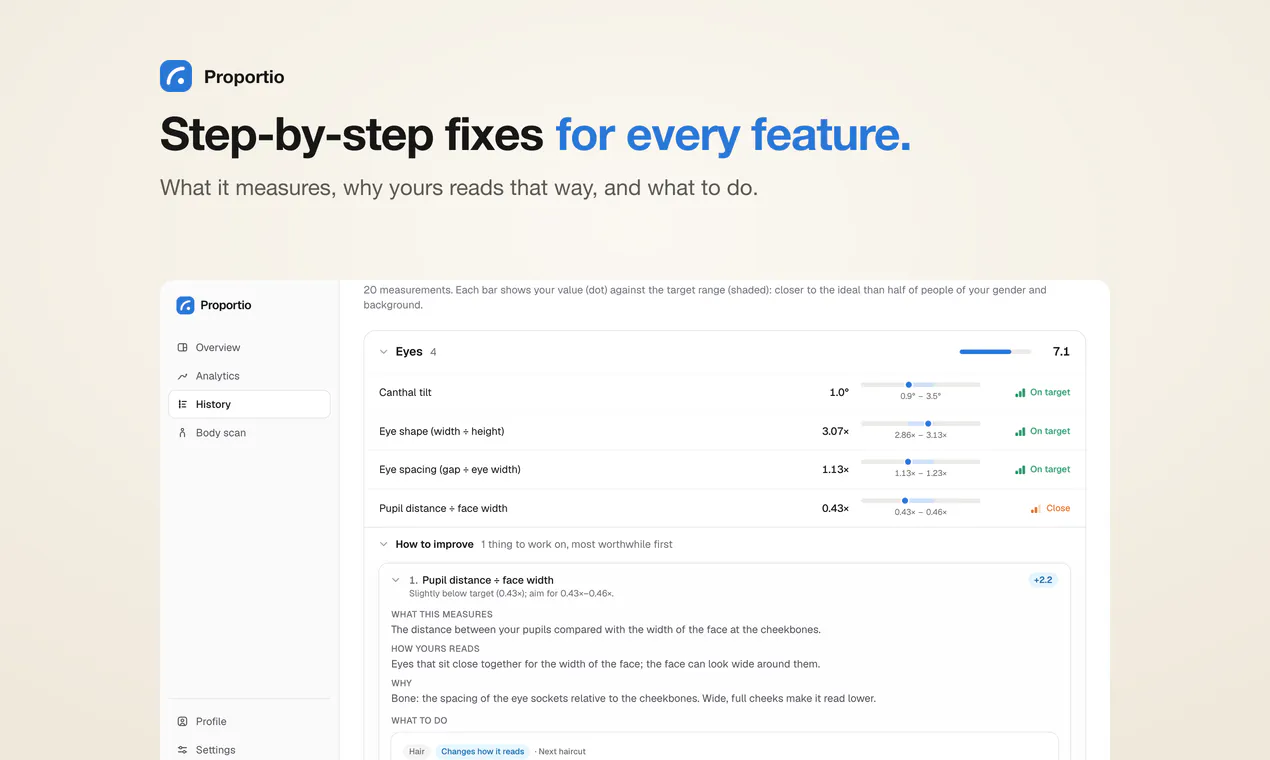Click the Overview panel icon
Image resolution: width=1270 pixels, height=760 pixels.
(182, 348)
